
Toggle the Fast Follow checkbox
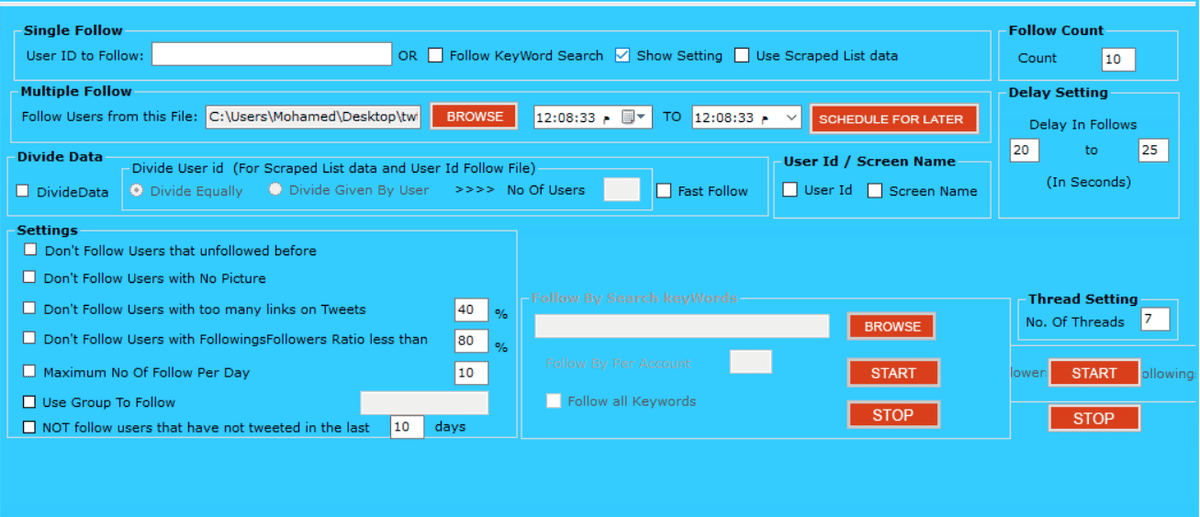pos(664,190)
